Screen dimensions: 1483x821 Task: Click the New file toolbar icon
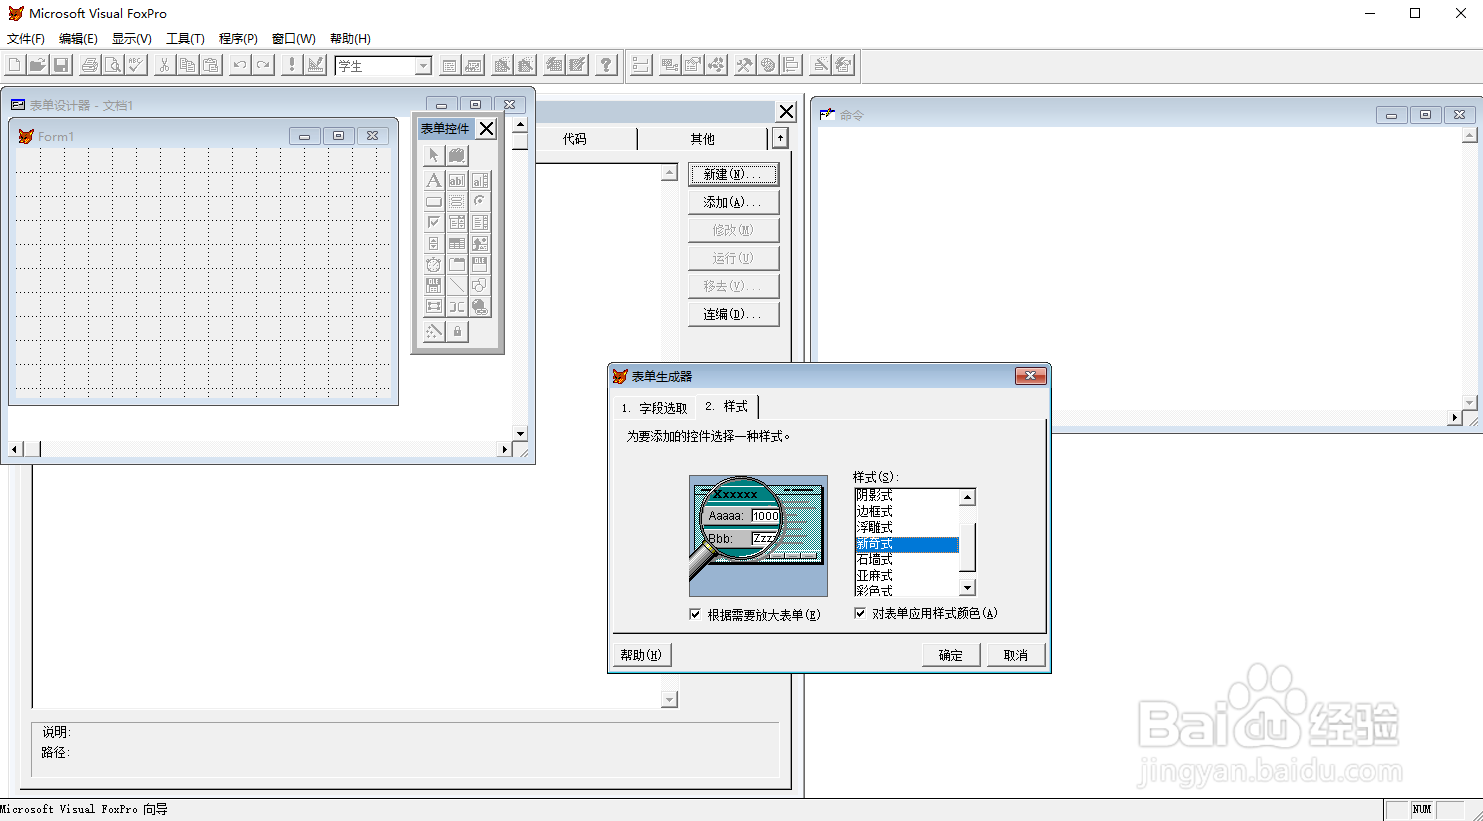pyautogui.click(x=14, y=65)
